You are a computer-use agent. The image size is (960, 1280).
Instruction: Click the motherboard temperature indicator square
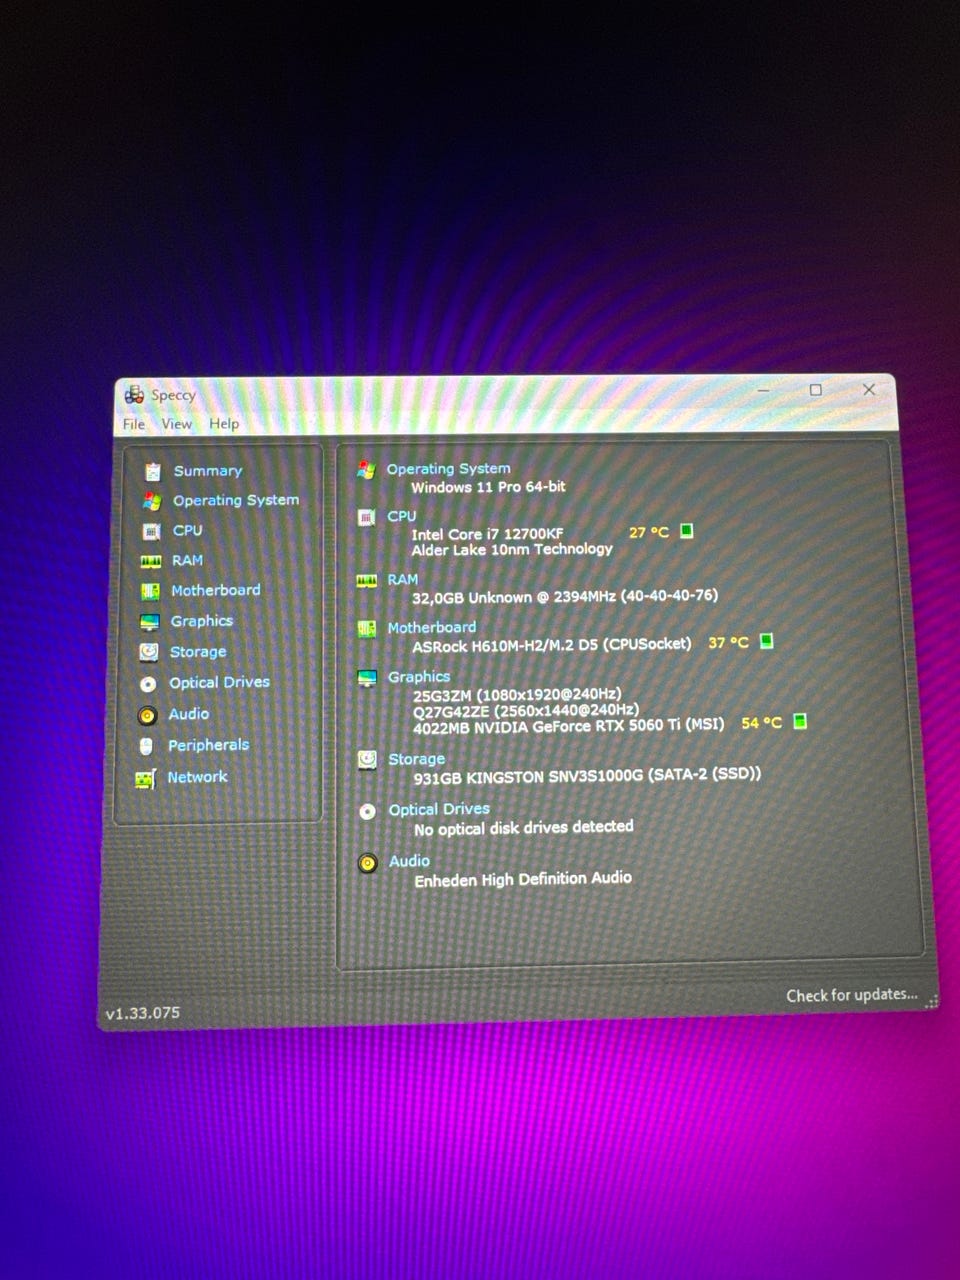tap(767, 641)
